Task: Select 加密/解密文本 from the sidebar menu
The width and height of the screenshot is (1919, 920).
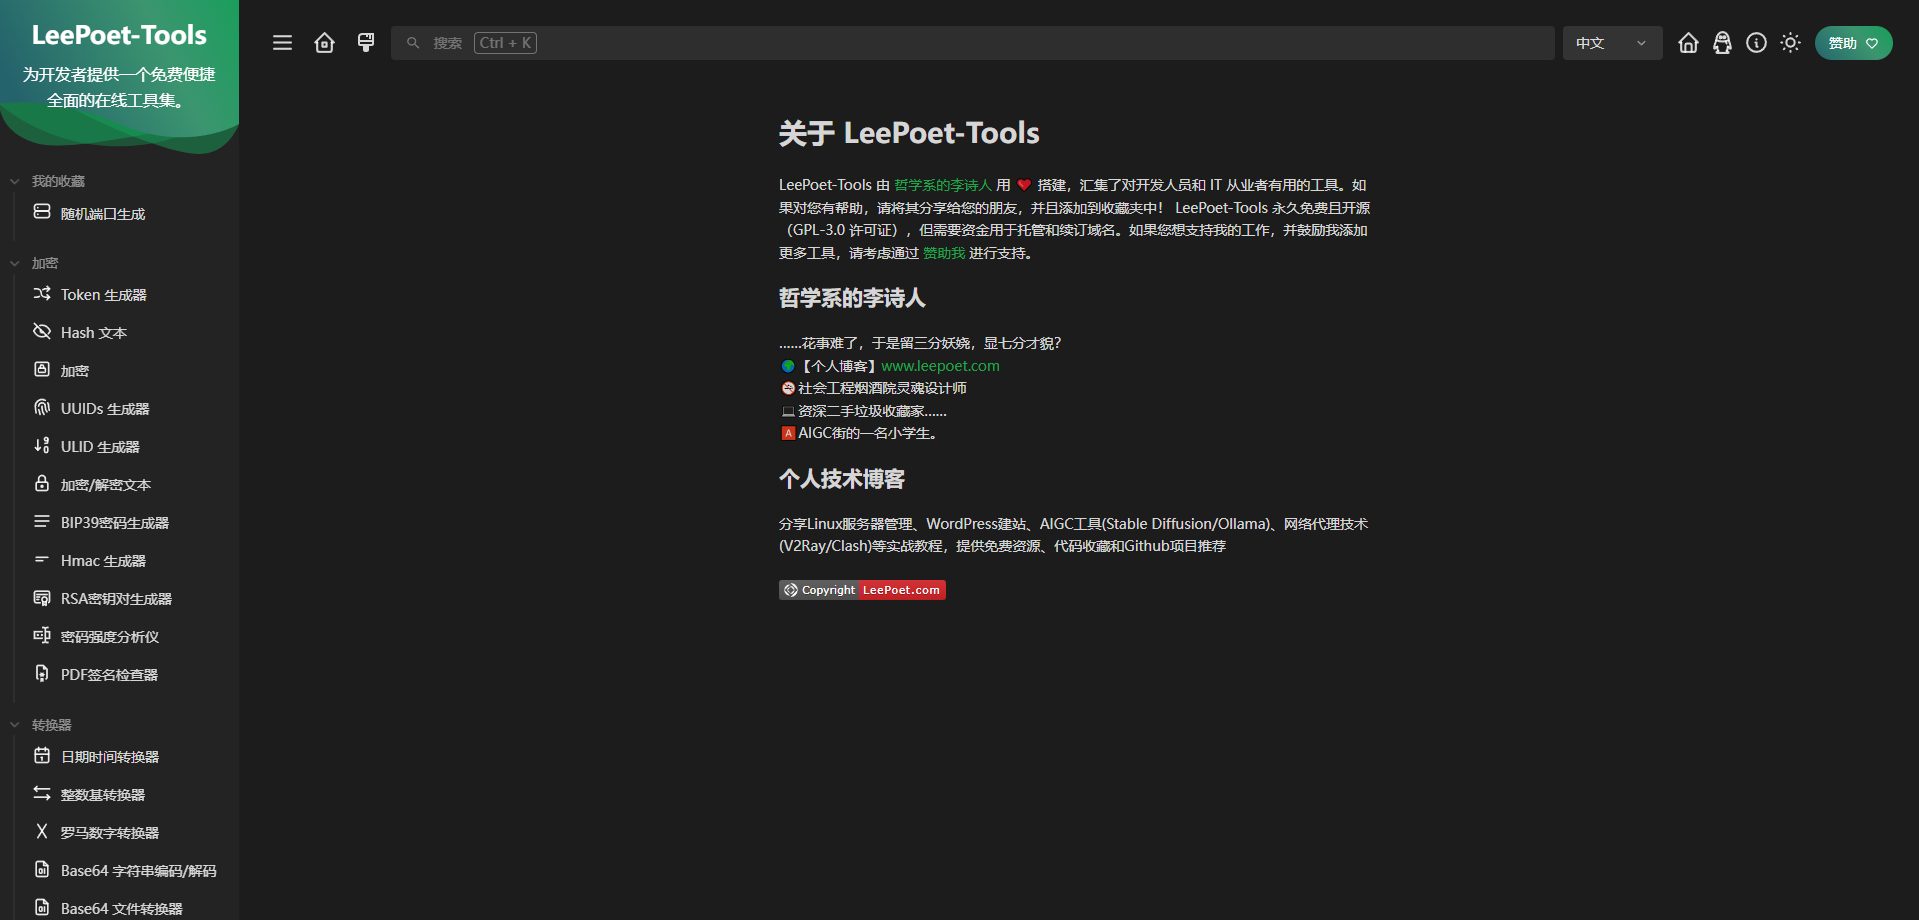Action: 105,484
